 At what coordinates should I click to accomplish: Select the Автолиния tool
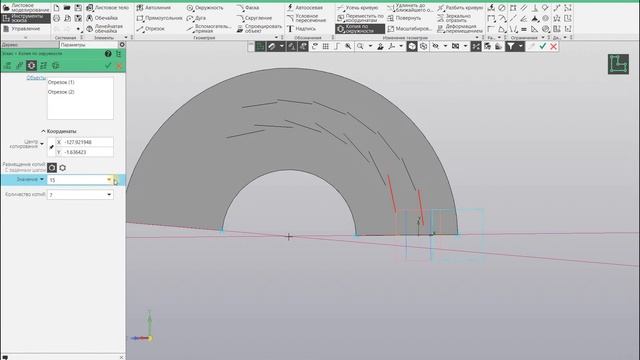point(153,8)
